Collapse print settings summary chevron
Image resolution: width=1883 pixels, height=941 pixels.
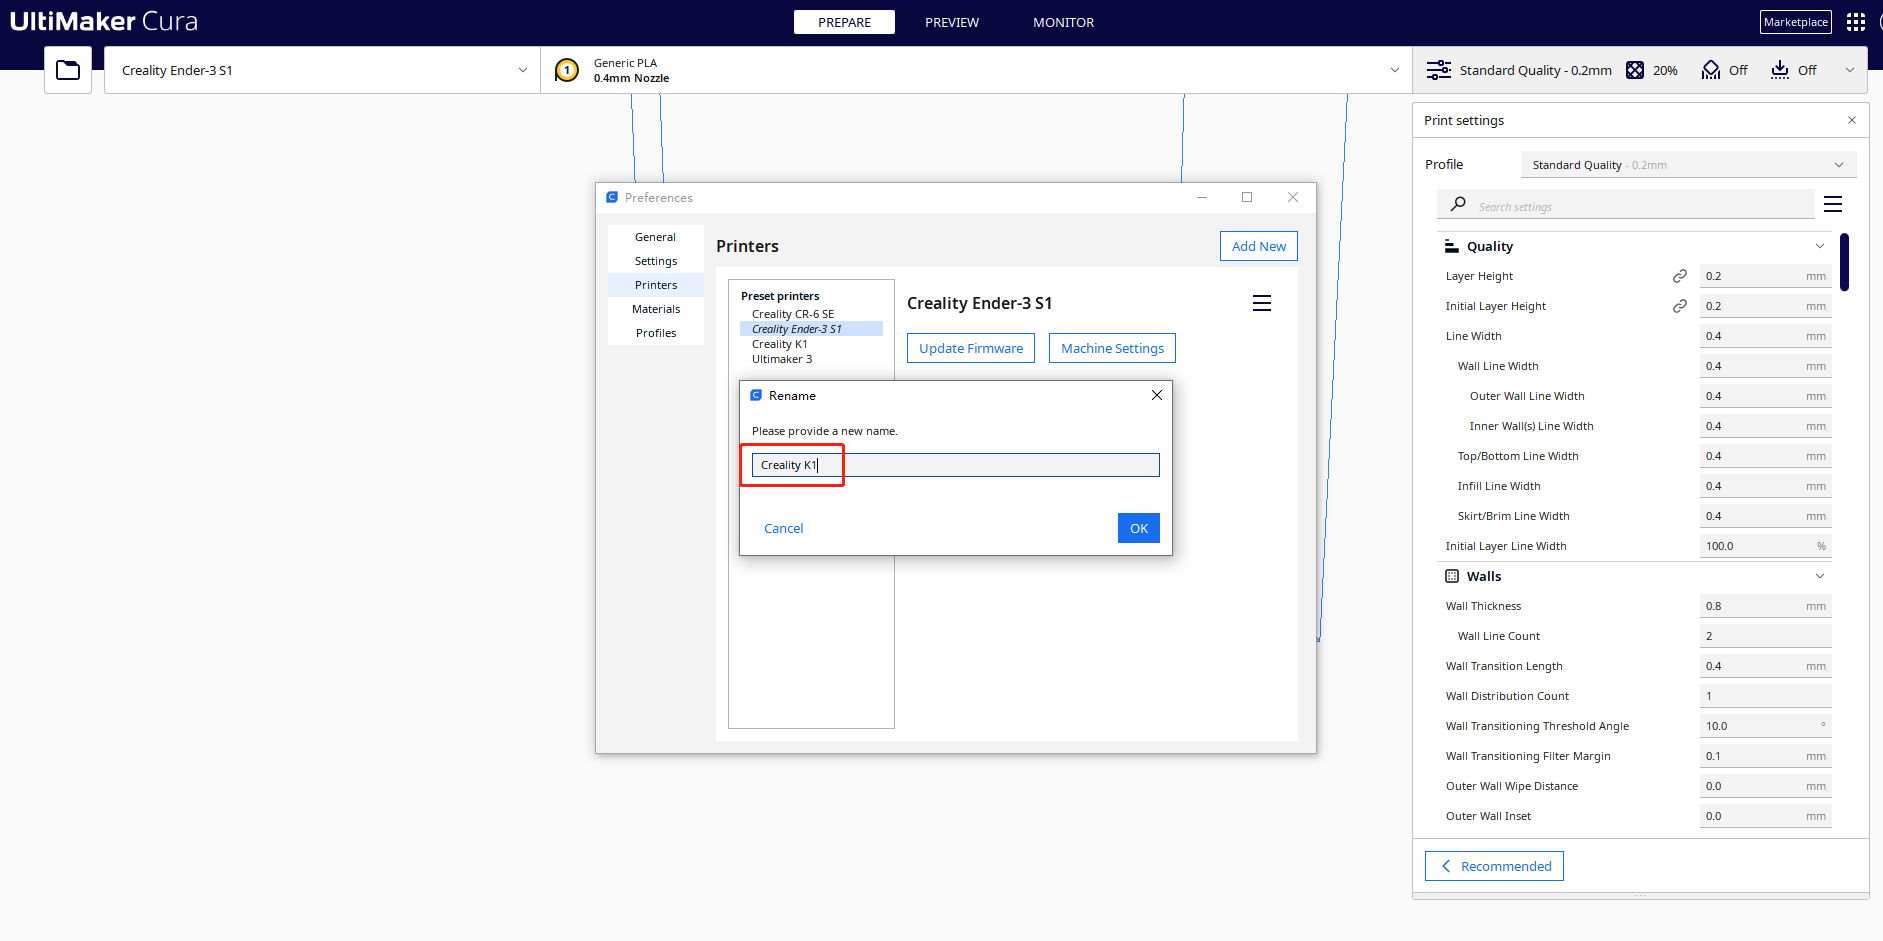pyautogui.click(x=1850, y=70)
